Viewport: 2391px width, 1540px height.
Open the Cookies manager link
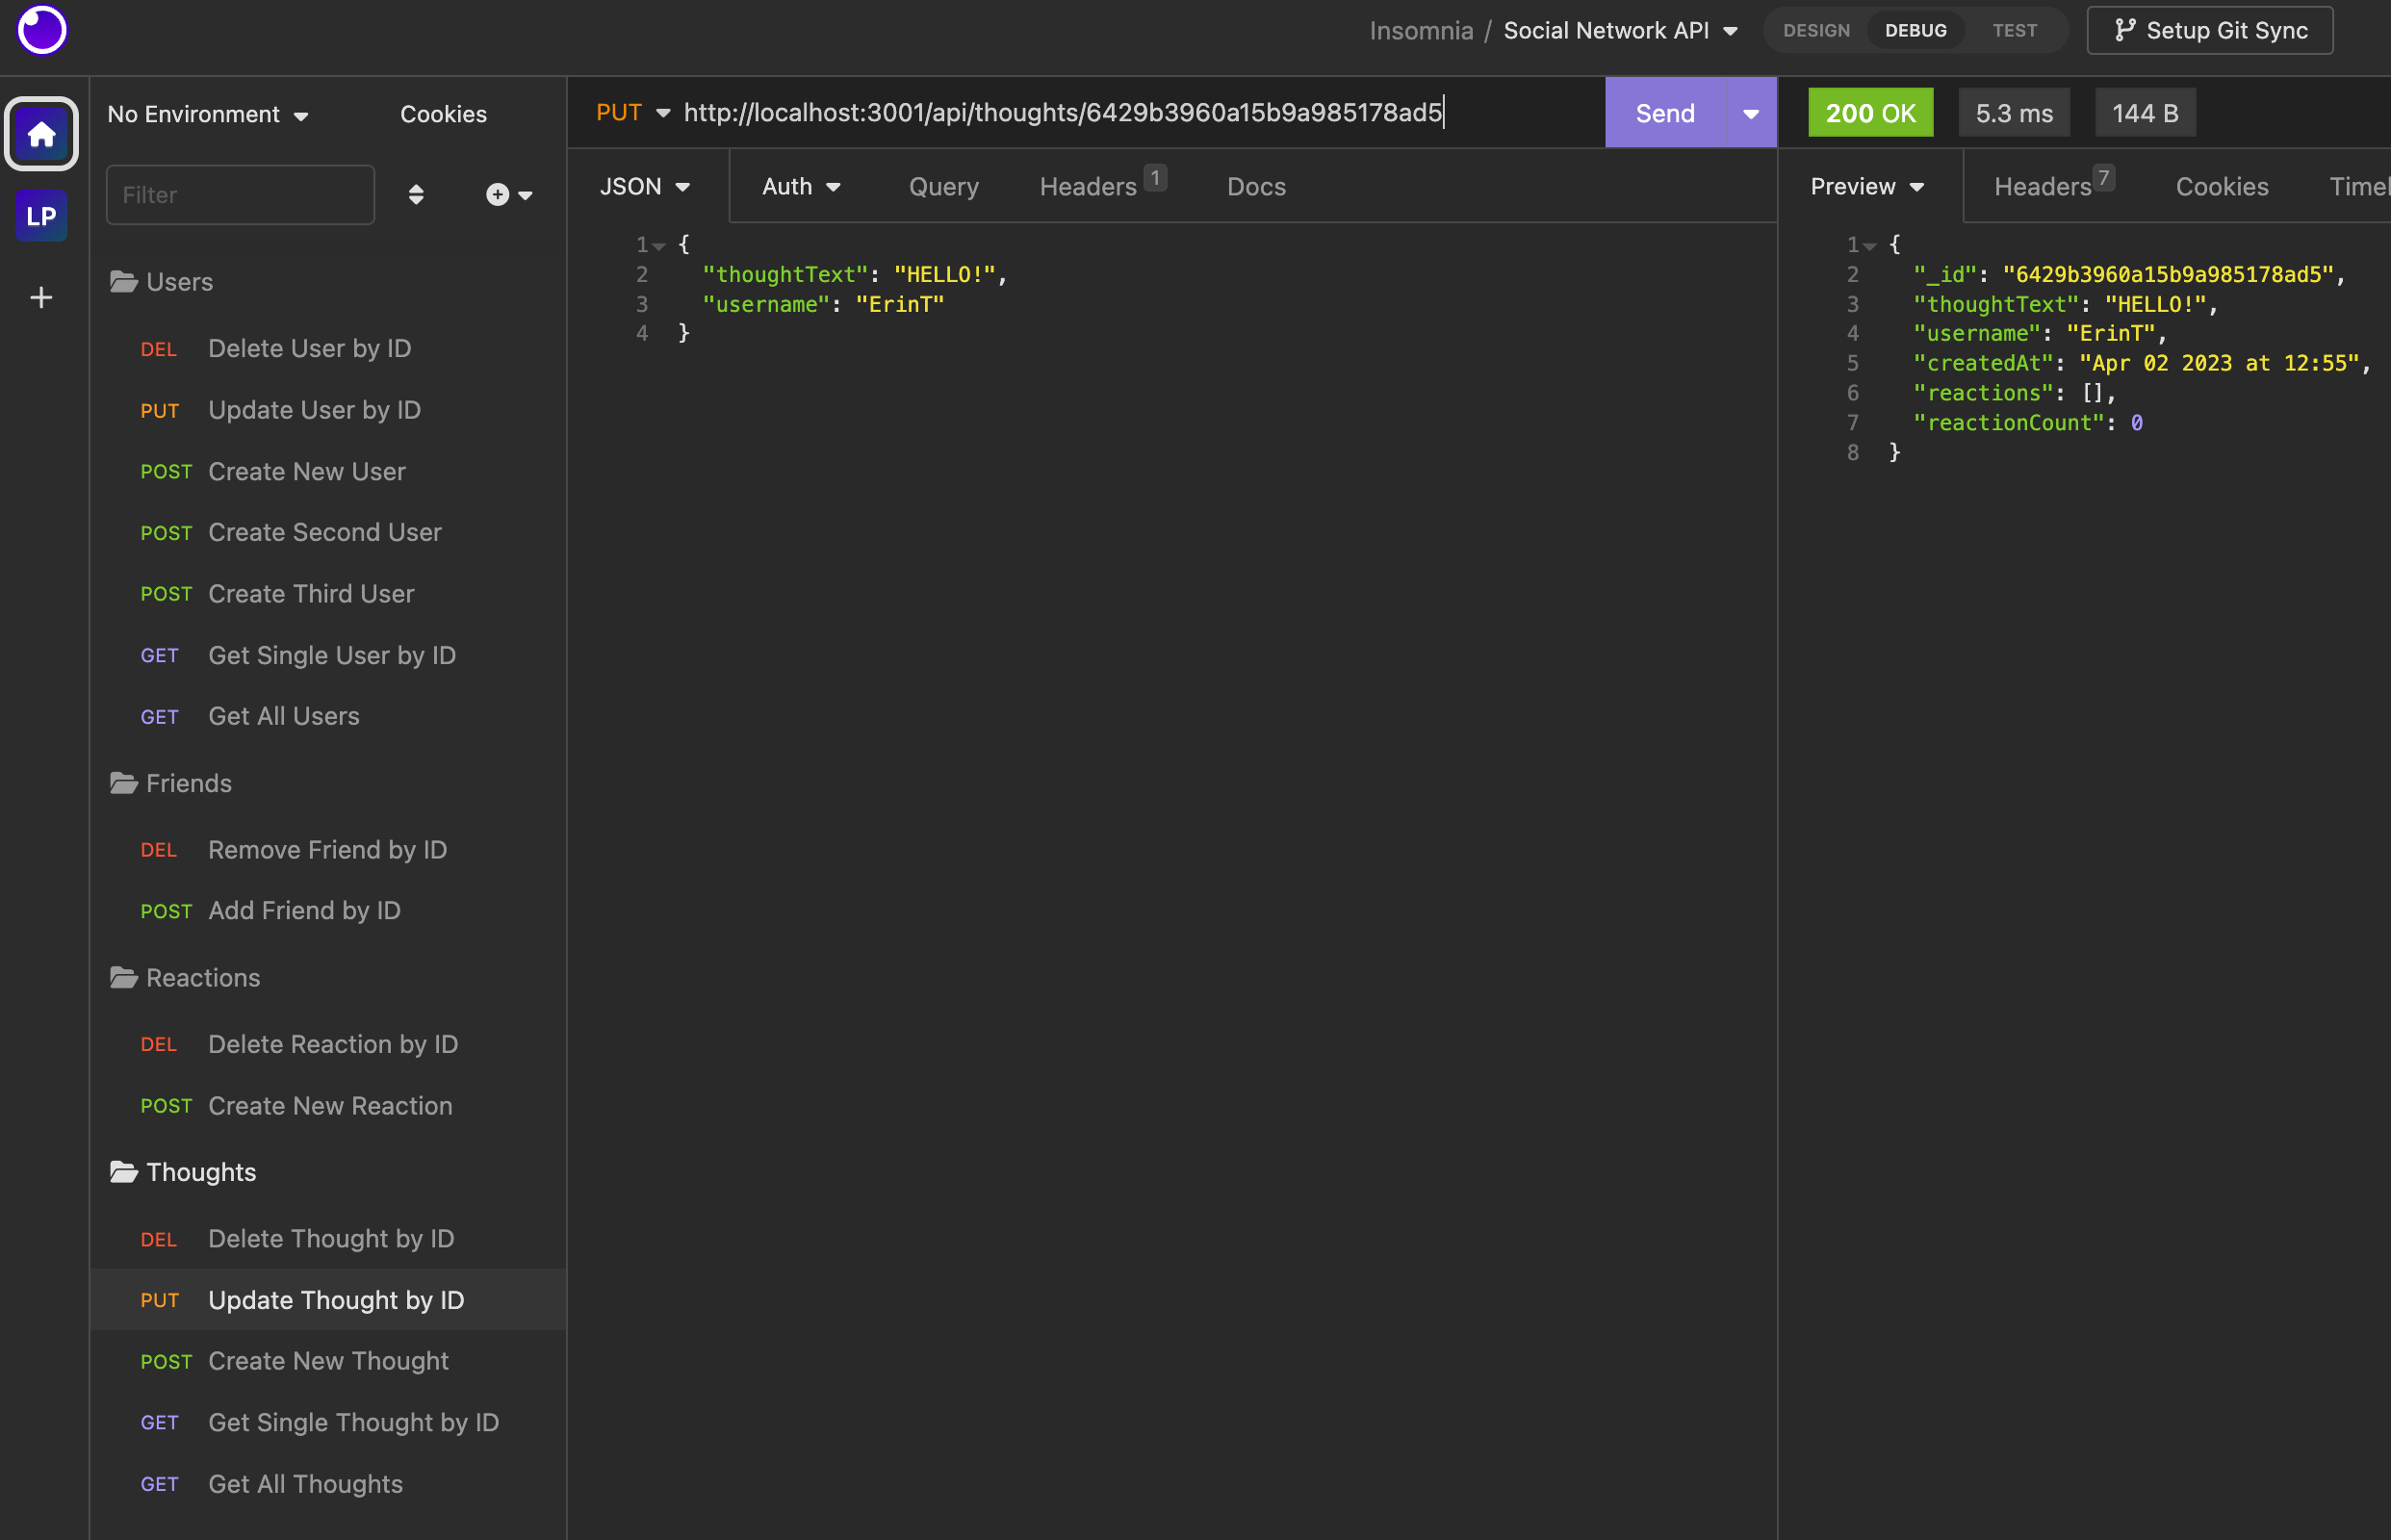[x=443, y=114]
